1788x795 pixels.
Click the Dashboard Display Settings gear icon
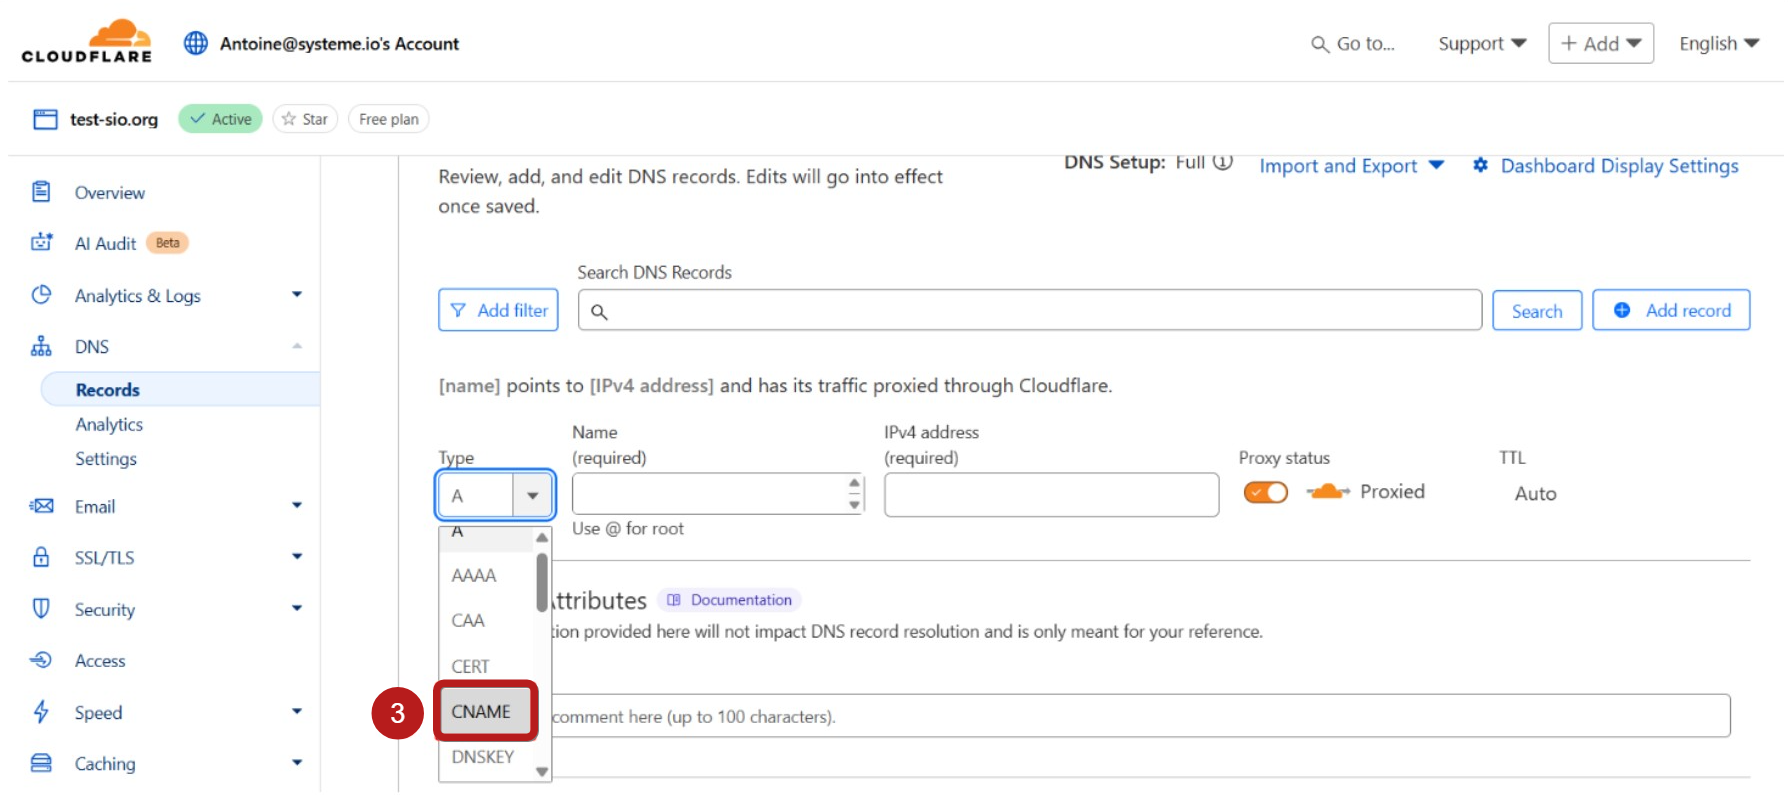pos(1480,165)
